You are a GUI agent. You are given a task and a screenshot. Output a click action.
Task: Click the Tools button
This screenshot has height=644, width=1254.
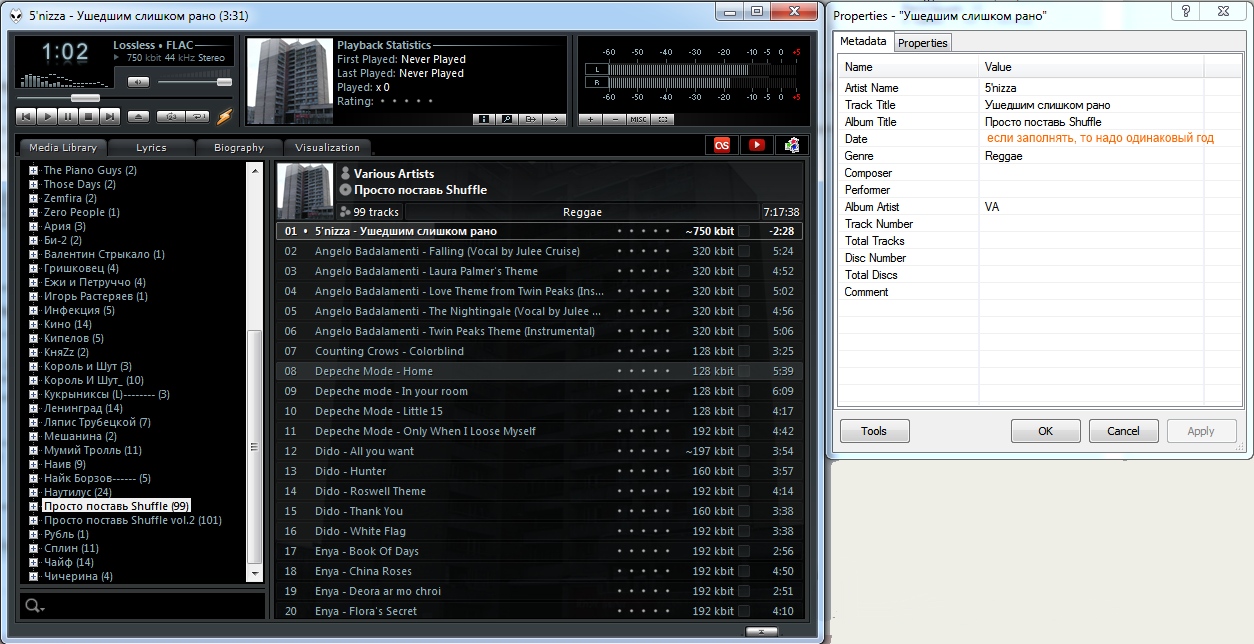(874, 431)
